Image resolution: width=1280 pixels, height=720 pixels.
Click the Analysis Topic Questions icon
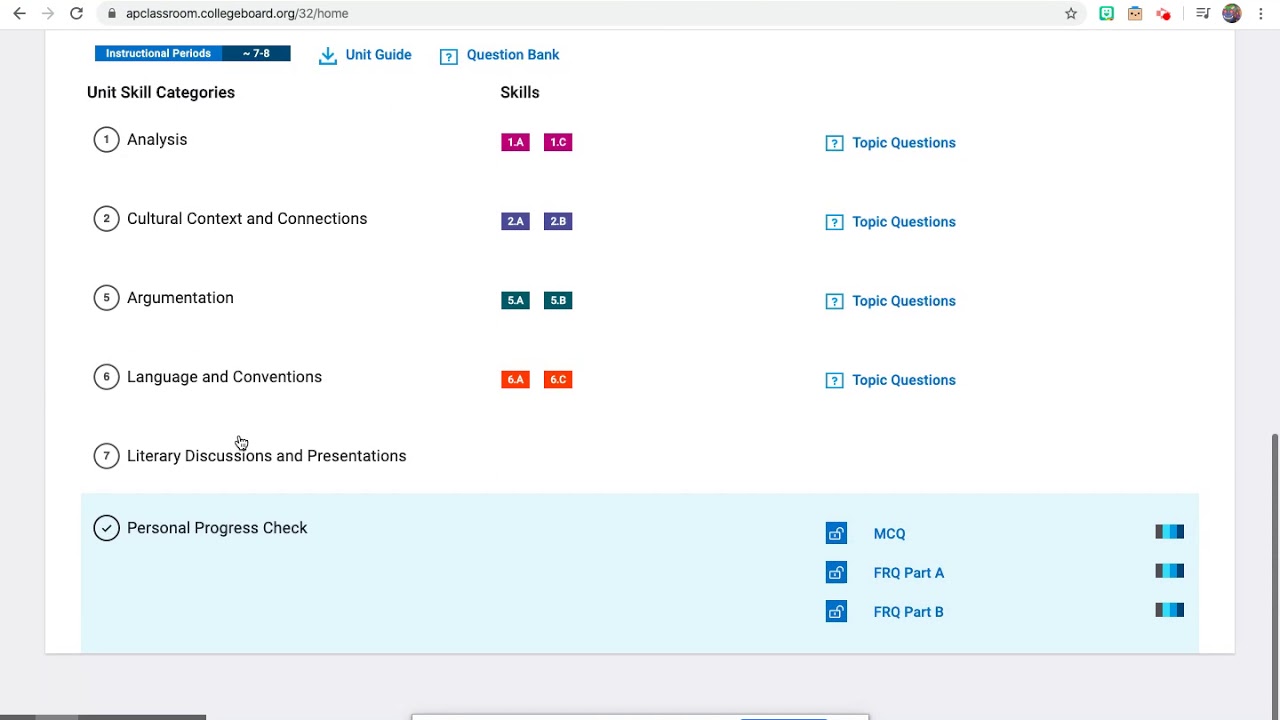[834, 143]
